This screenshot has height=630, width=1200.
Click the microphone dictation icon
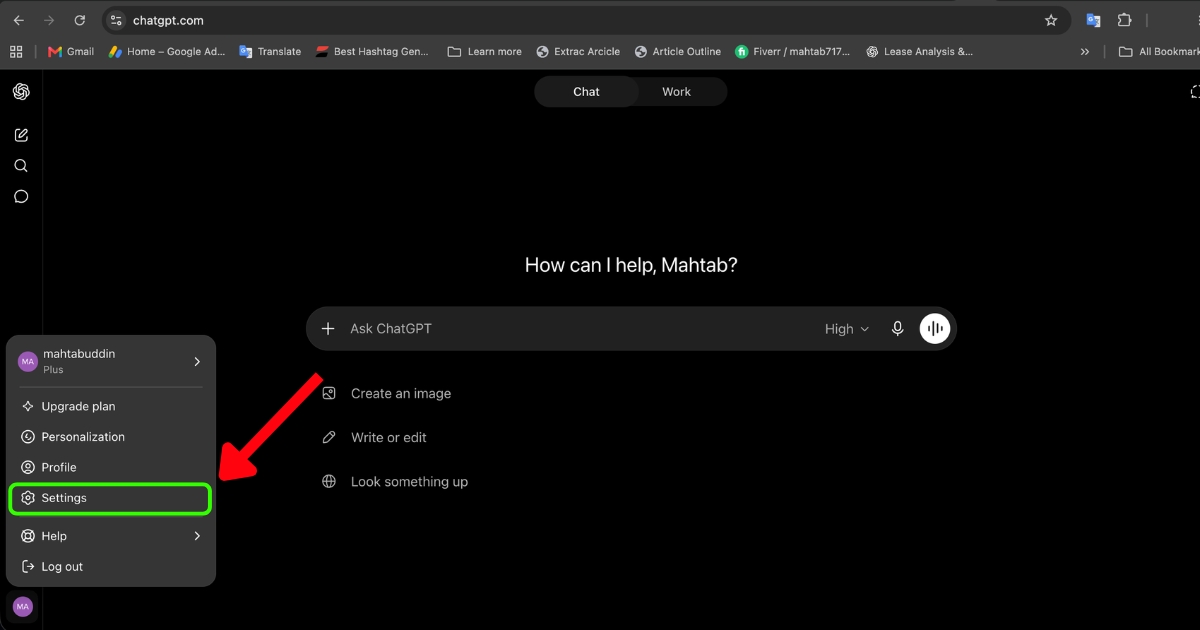[898, 329]
